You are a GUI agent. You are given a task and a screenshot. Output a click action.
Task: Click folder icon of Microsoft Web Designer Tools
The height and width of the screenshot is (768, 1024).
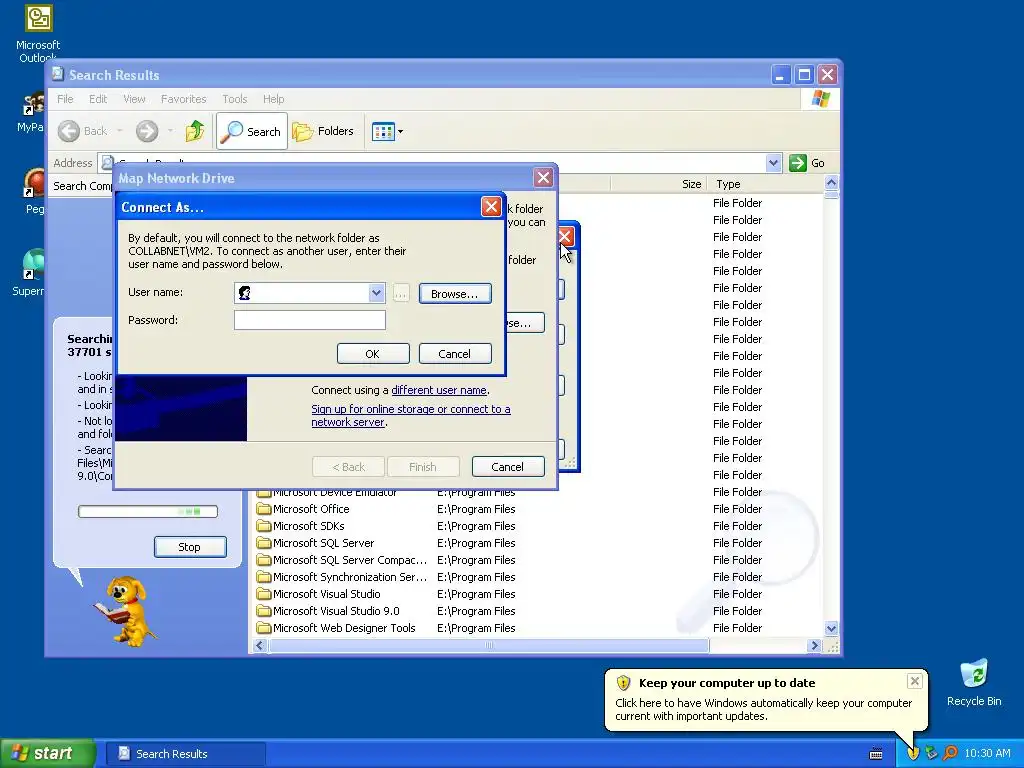264,628
